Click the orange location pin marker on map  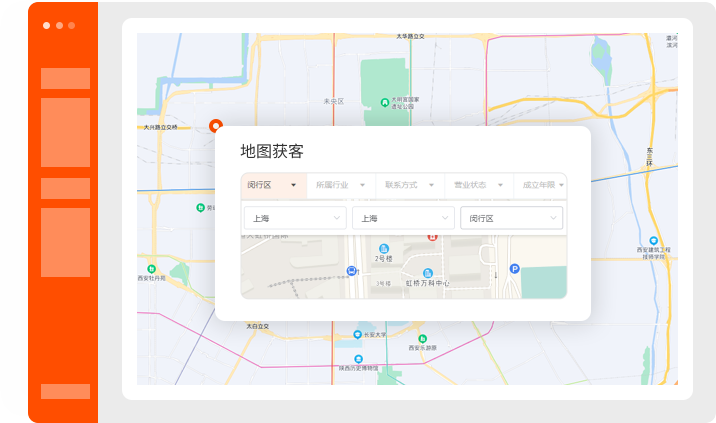pos(215,125)
